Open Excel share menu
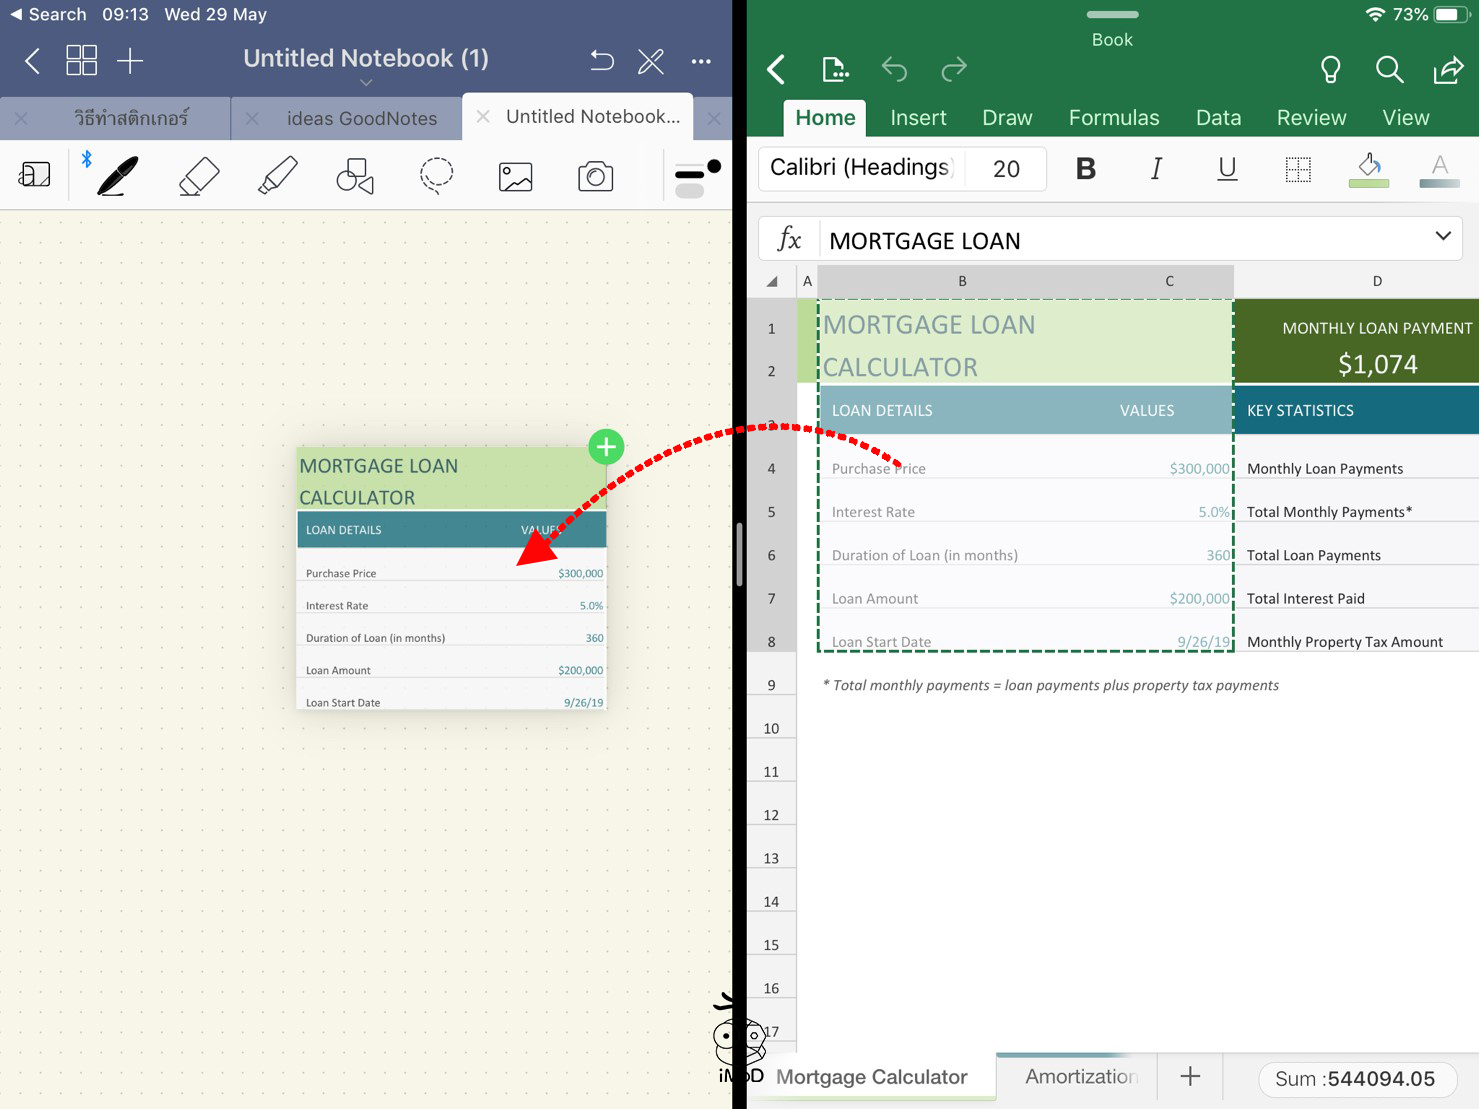The width and height of the screenshot is (1479, 1109). click(1447, 69)
